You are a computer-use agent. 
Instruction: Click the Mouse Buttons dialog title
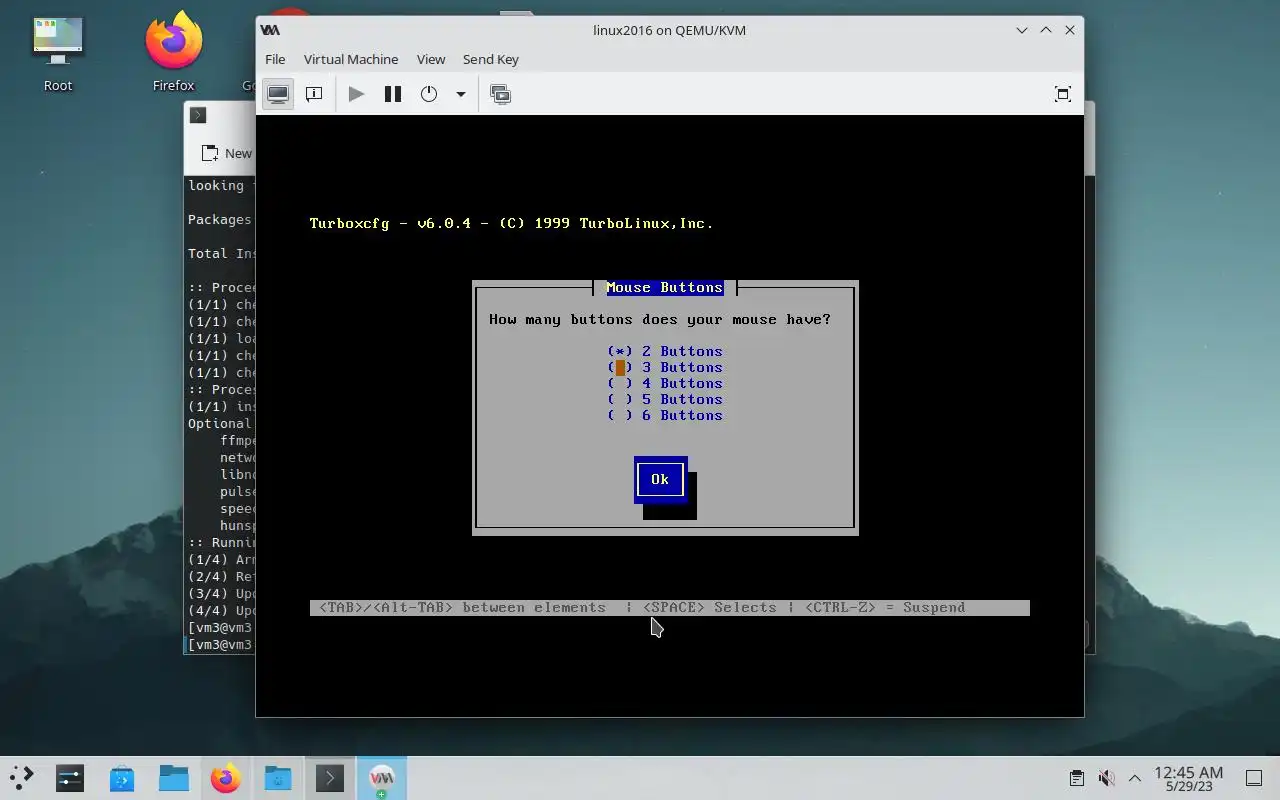click(665, 287)
